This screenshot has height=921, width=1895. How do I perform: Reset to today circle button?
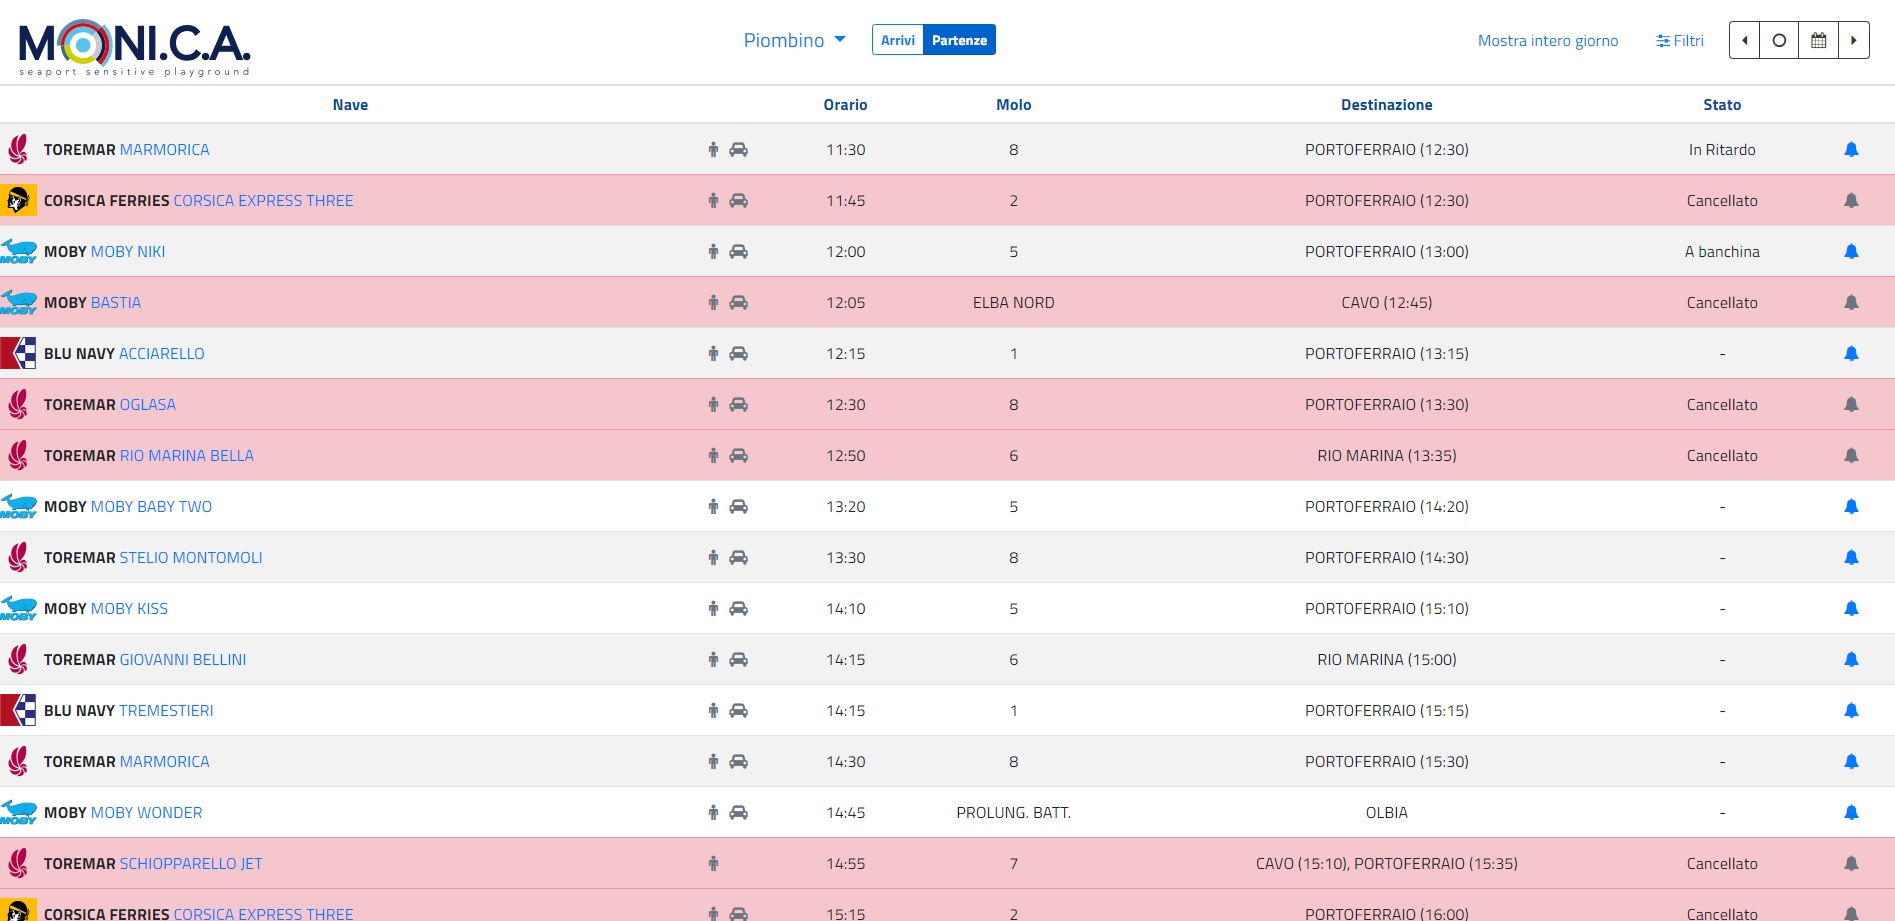click(x=1779, y=40)
